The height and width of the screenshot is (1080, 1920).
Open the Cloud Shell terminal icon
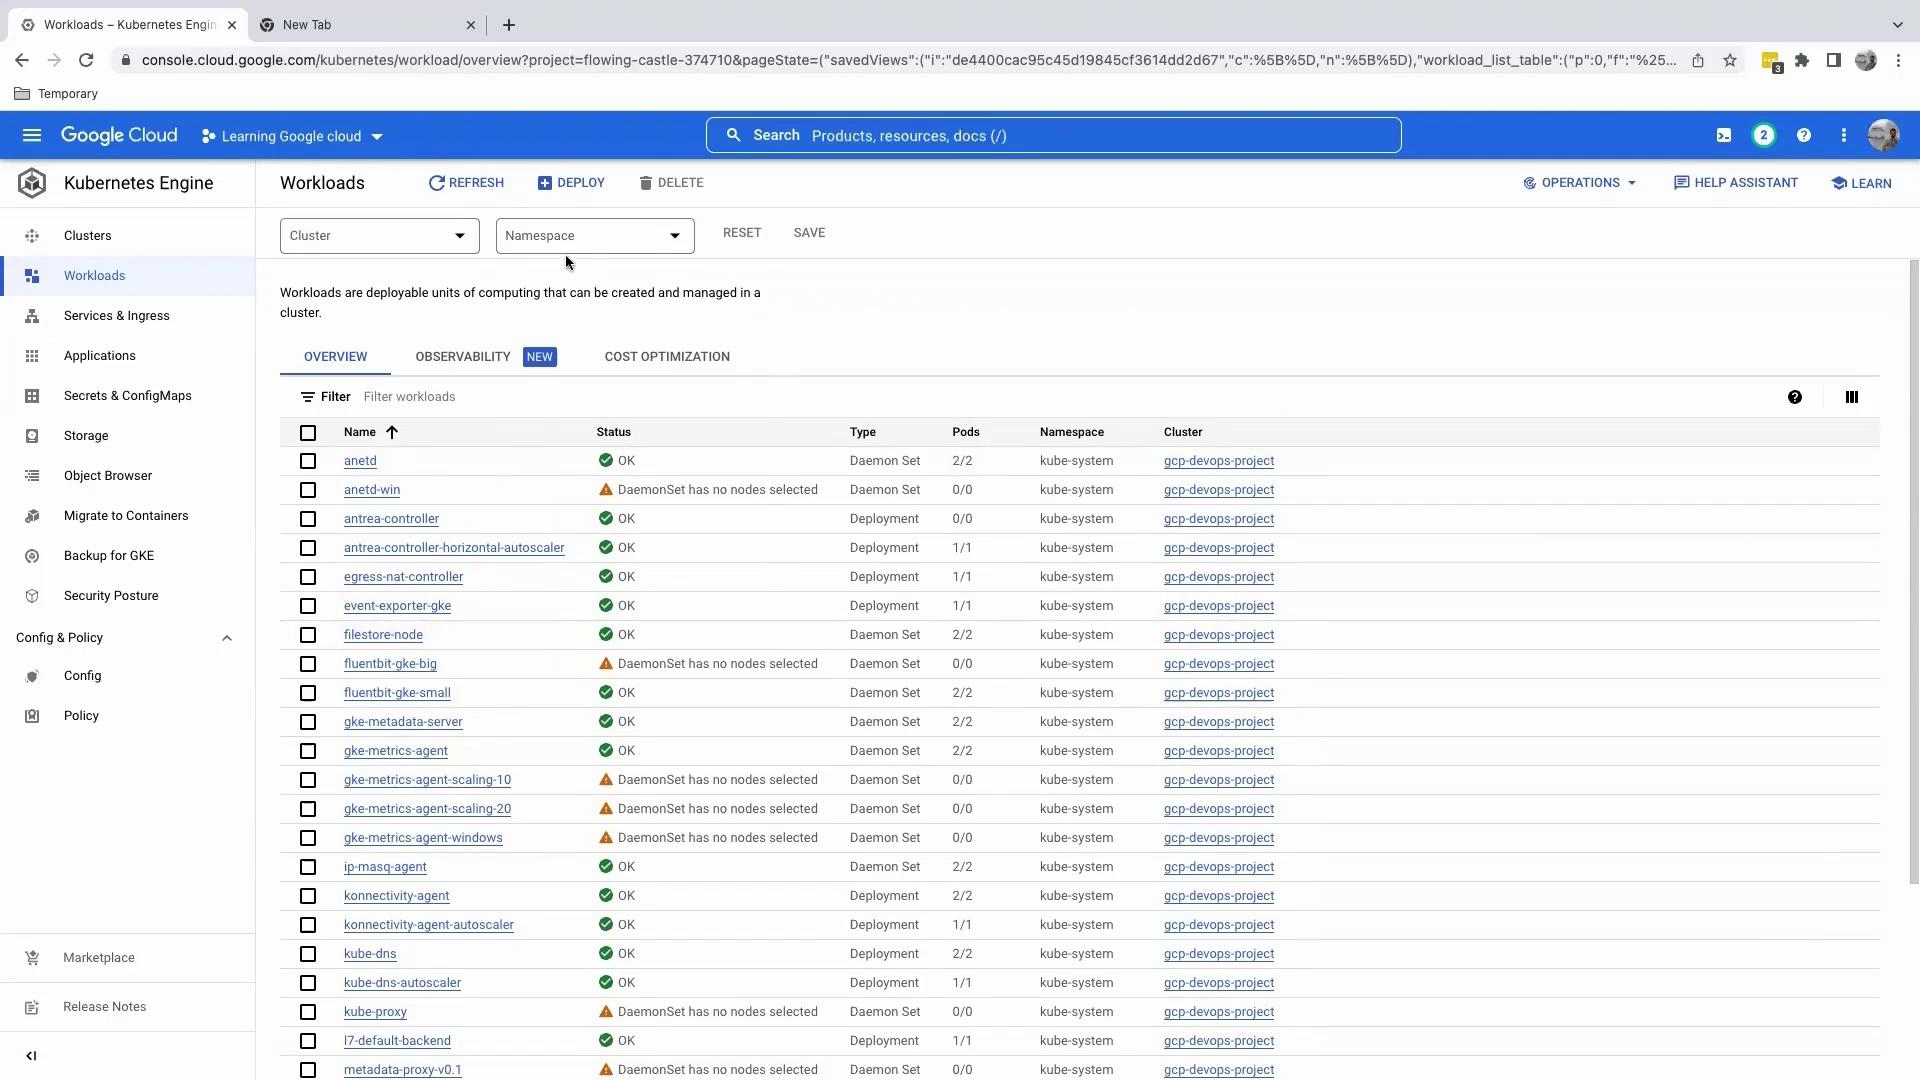point(1724,135)
